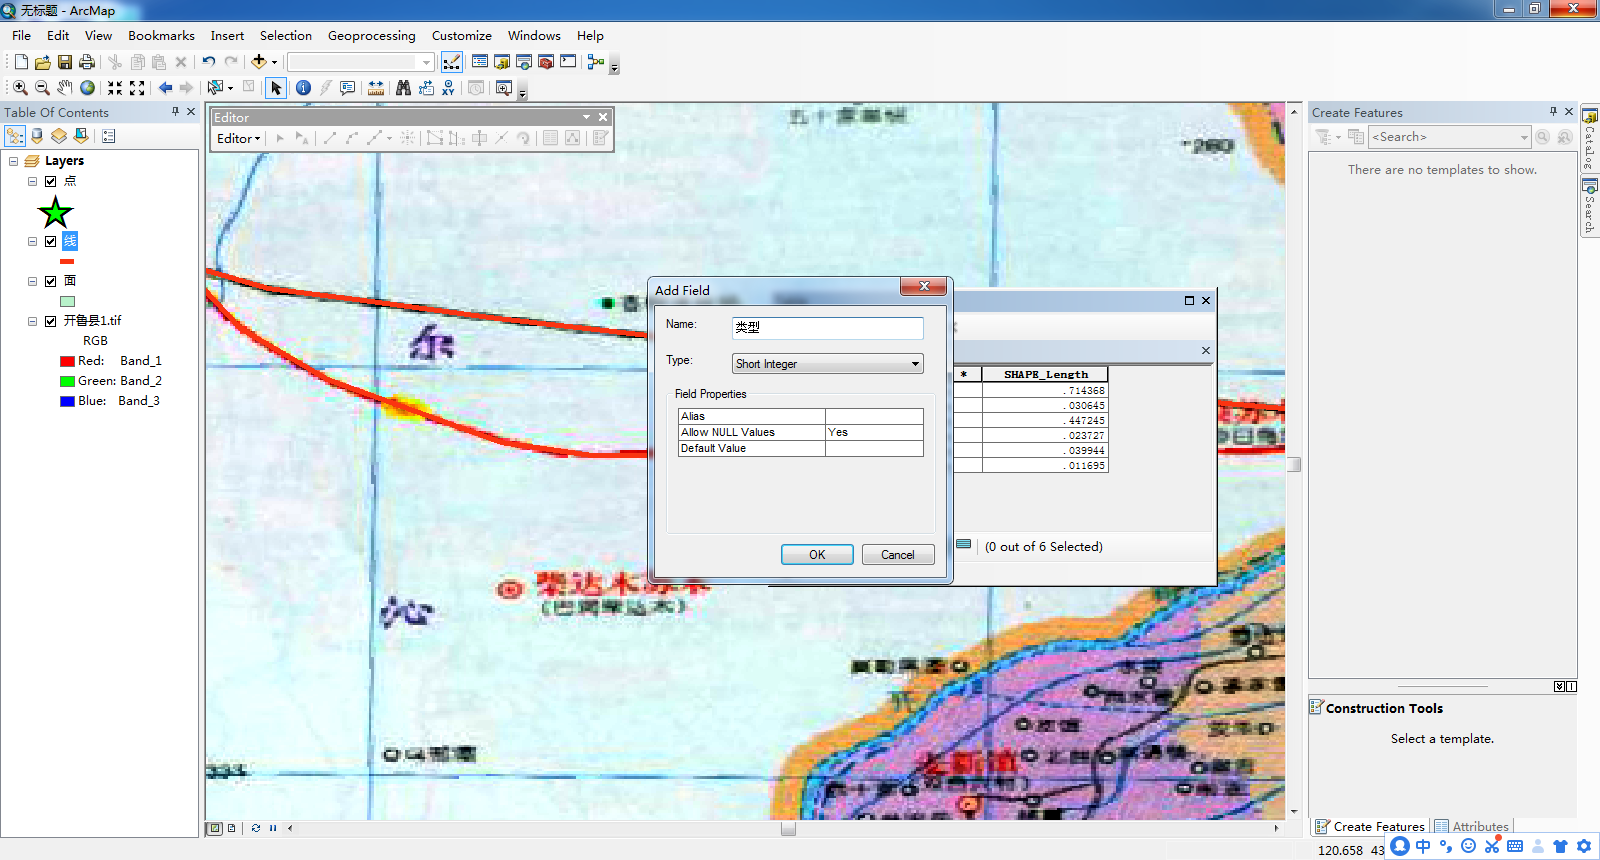The width and height of the screenshot is (1600, 860).
Task: Open the Catalog side tab
Action: pos(1589,139)
